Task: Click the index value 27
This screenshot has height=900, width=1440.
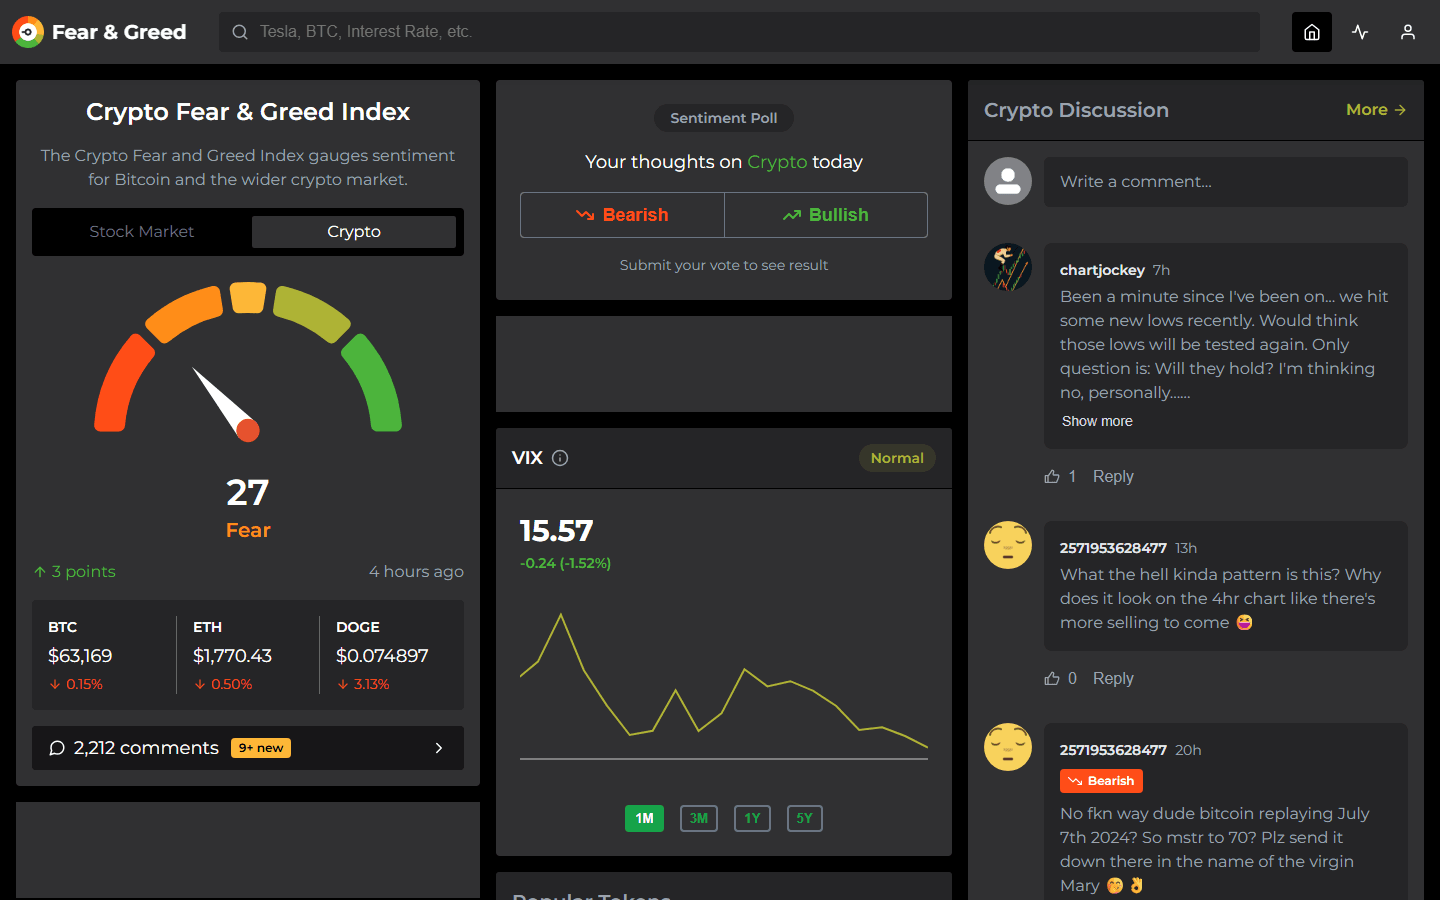Action: click(248, 493)
